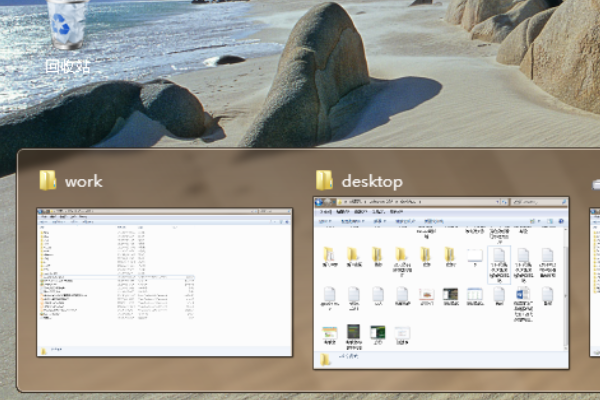Click the details pane folder in desktop preview

click(x=325, y=358)
